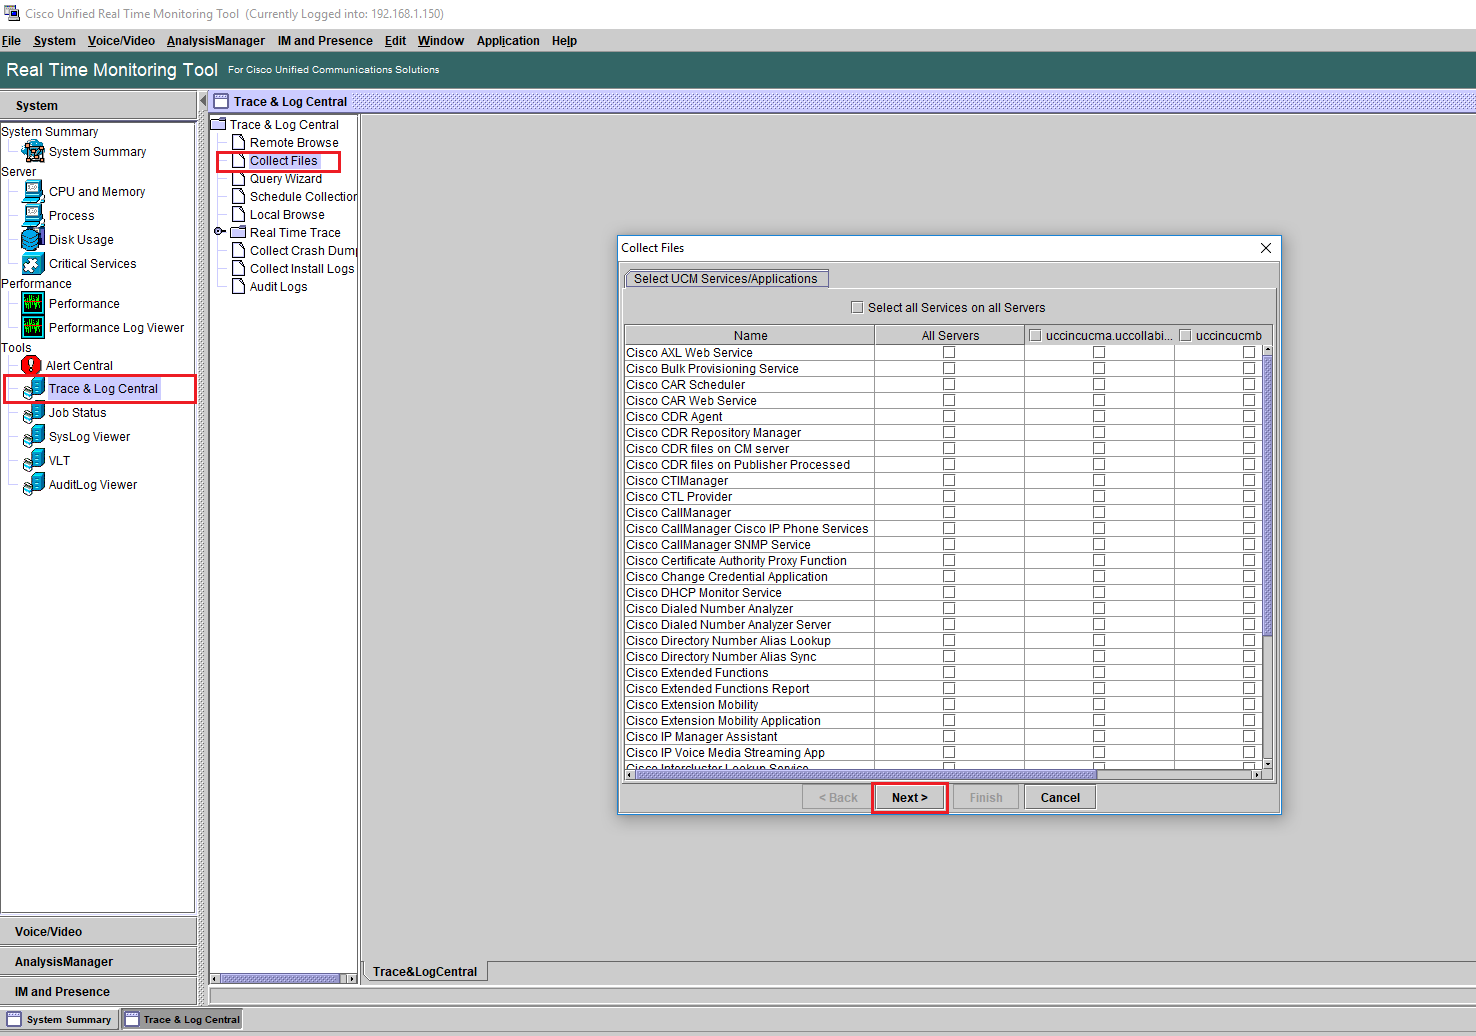
Task: Check the uccincucmb column header checkbox
Action: [1185, 335]
